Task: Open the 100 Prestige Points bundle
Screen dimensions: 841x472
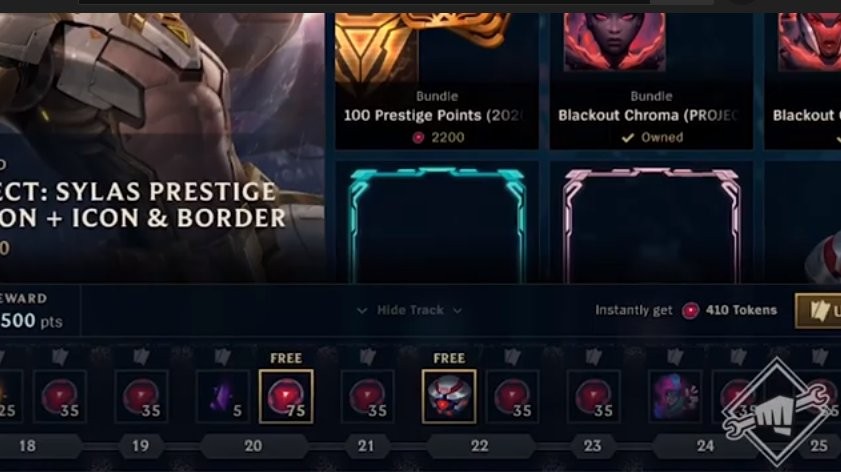Action: (437, 80)
